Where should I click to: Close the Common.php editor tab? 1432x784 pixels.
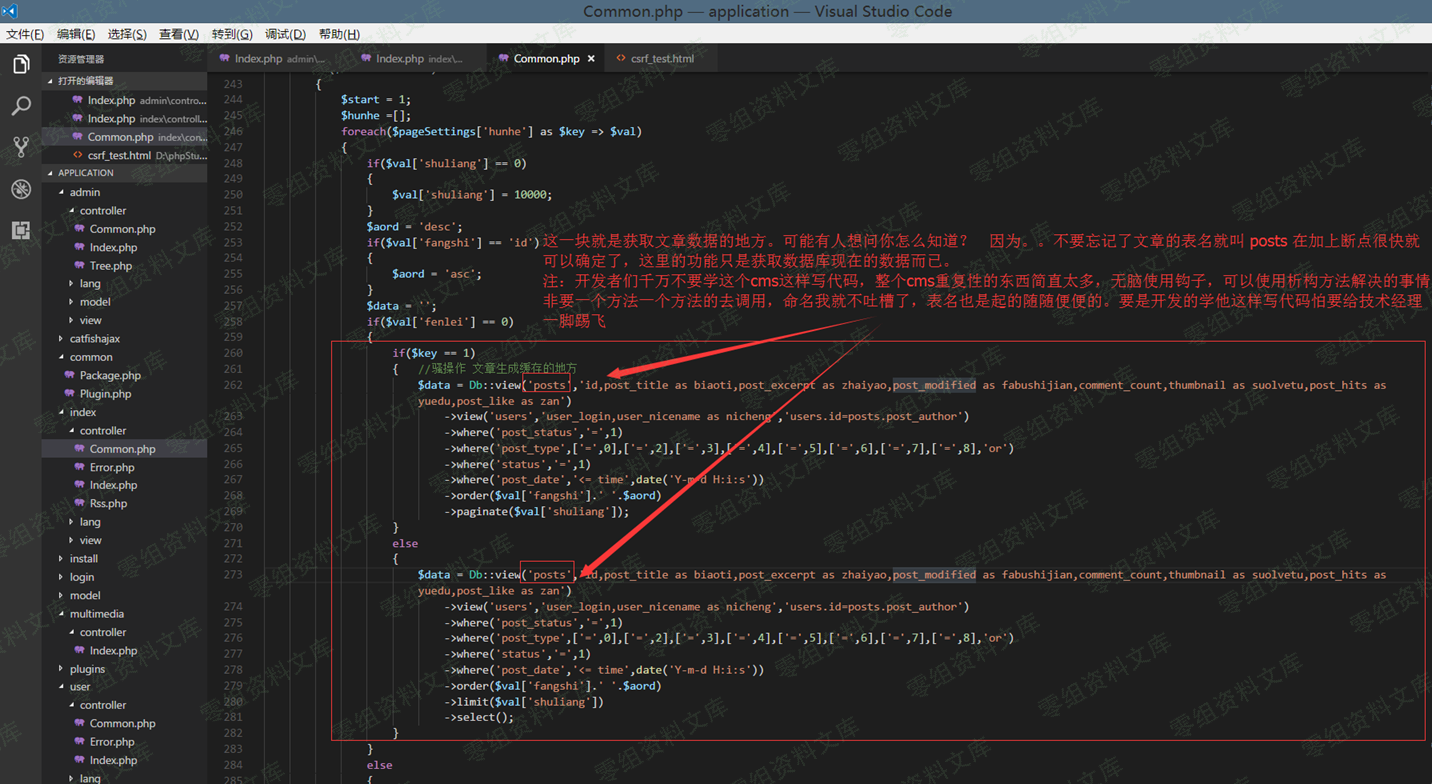[x=591, y=59]
